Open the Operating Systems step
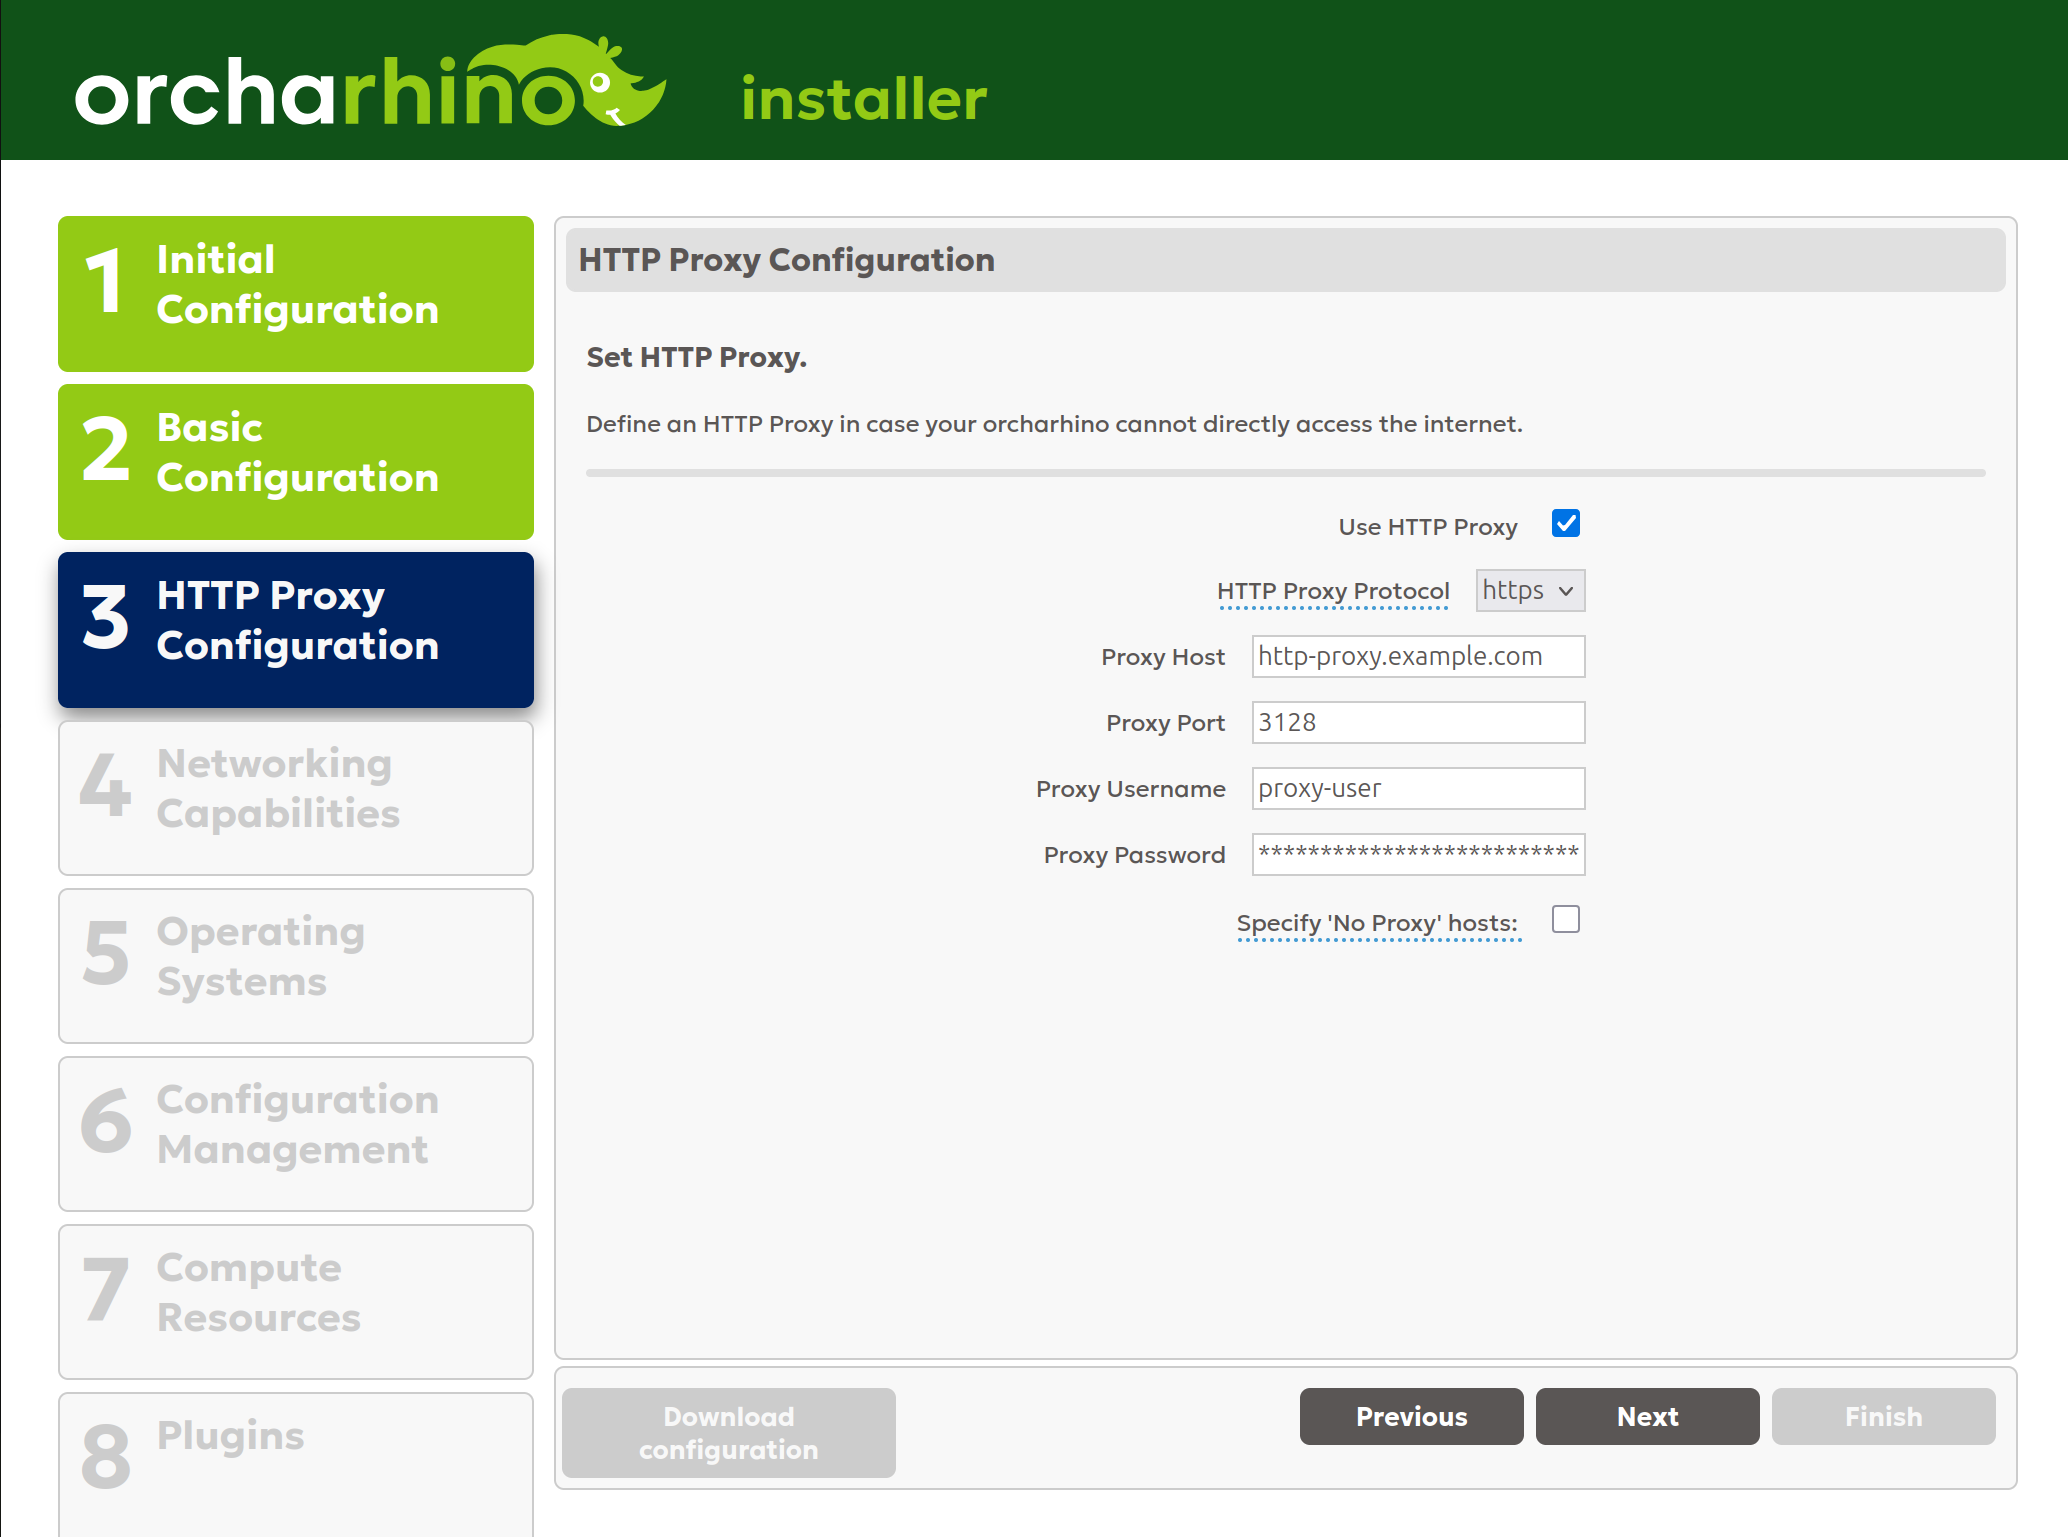Viewport: 2068px width, 1537px height. [x=295, y=965]
